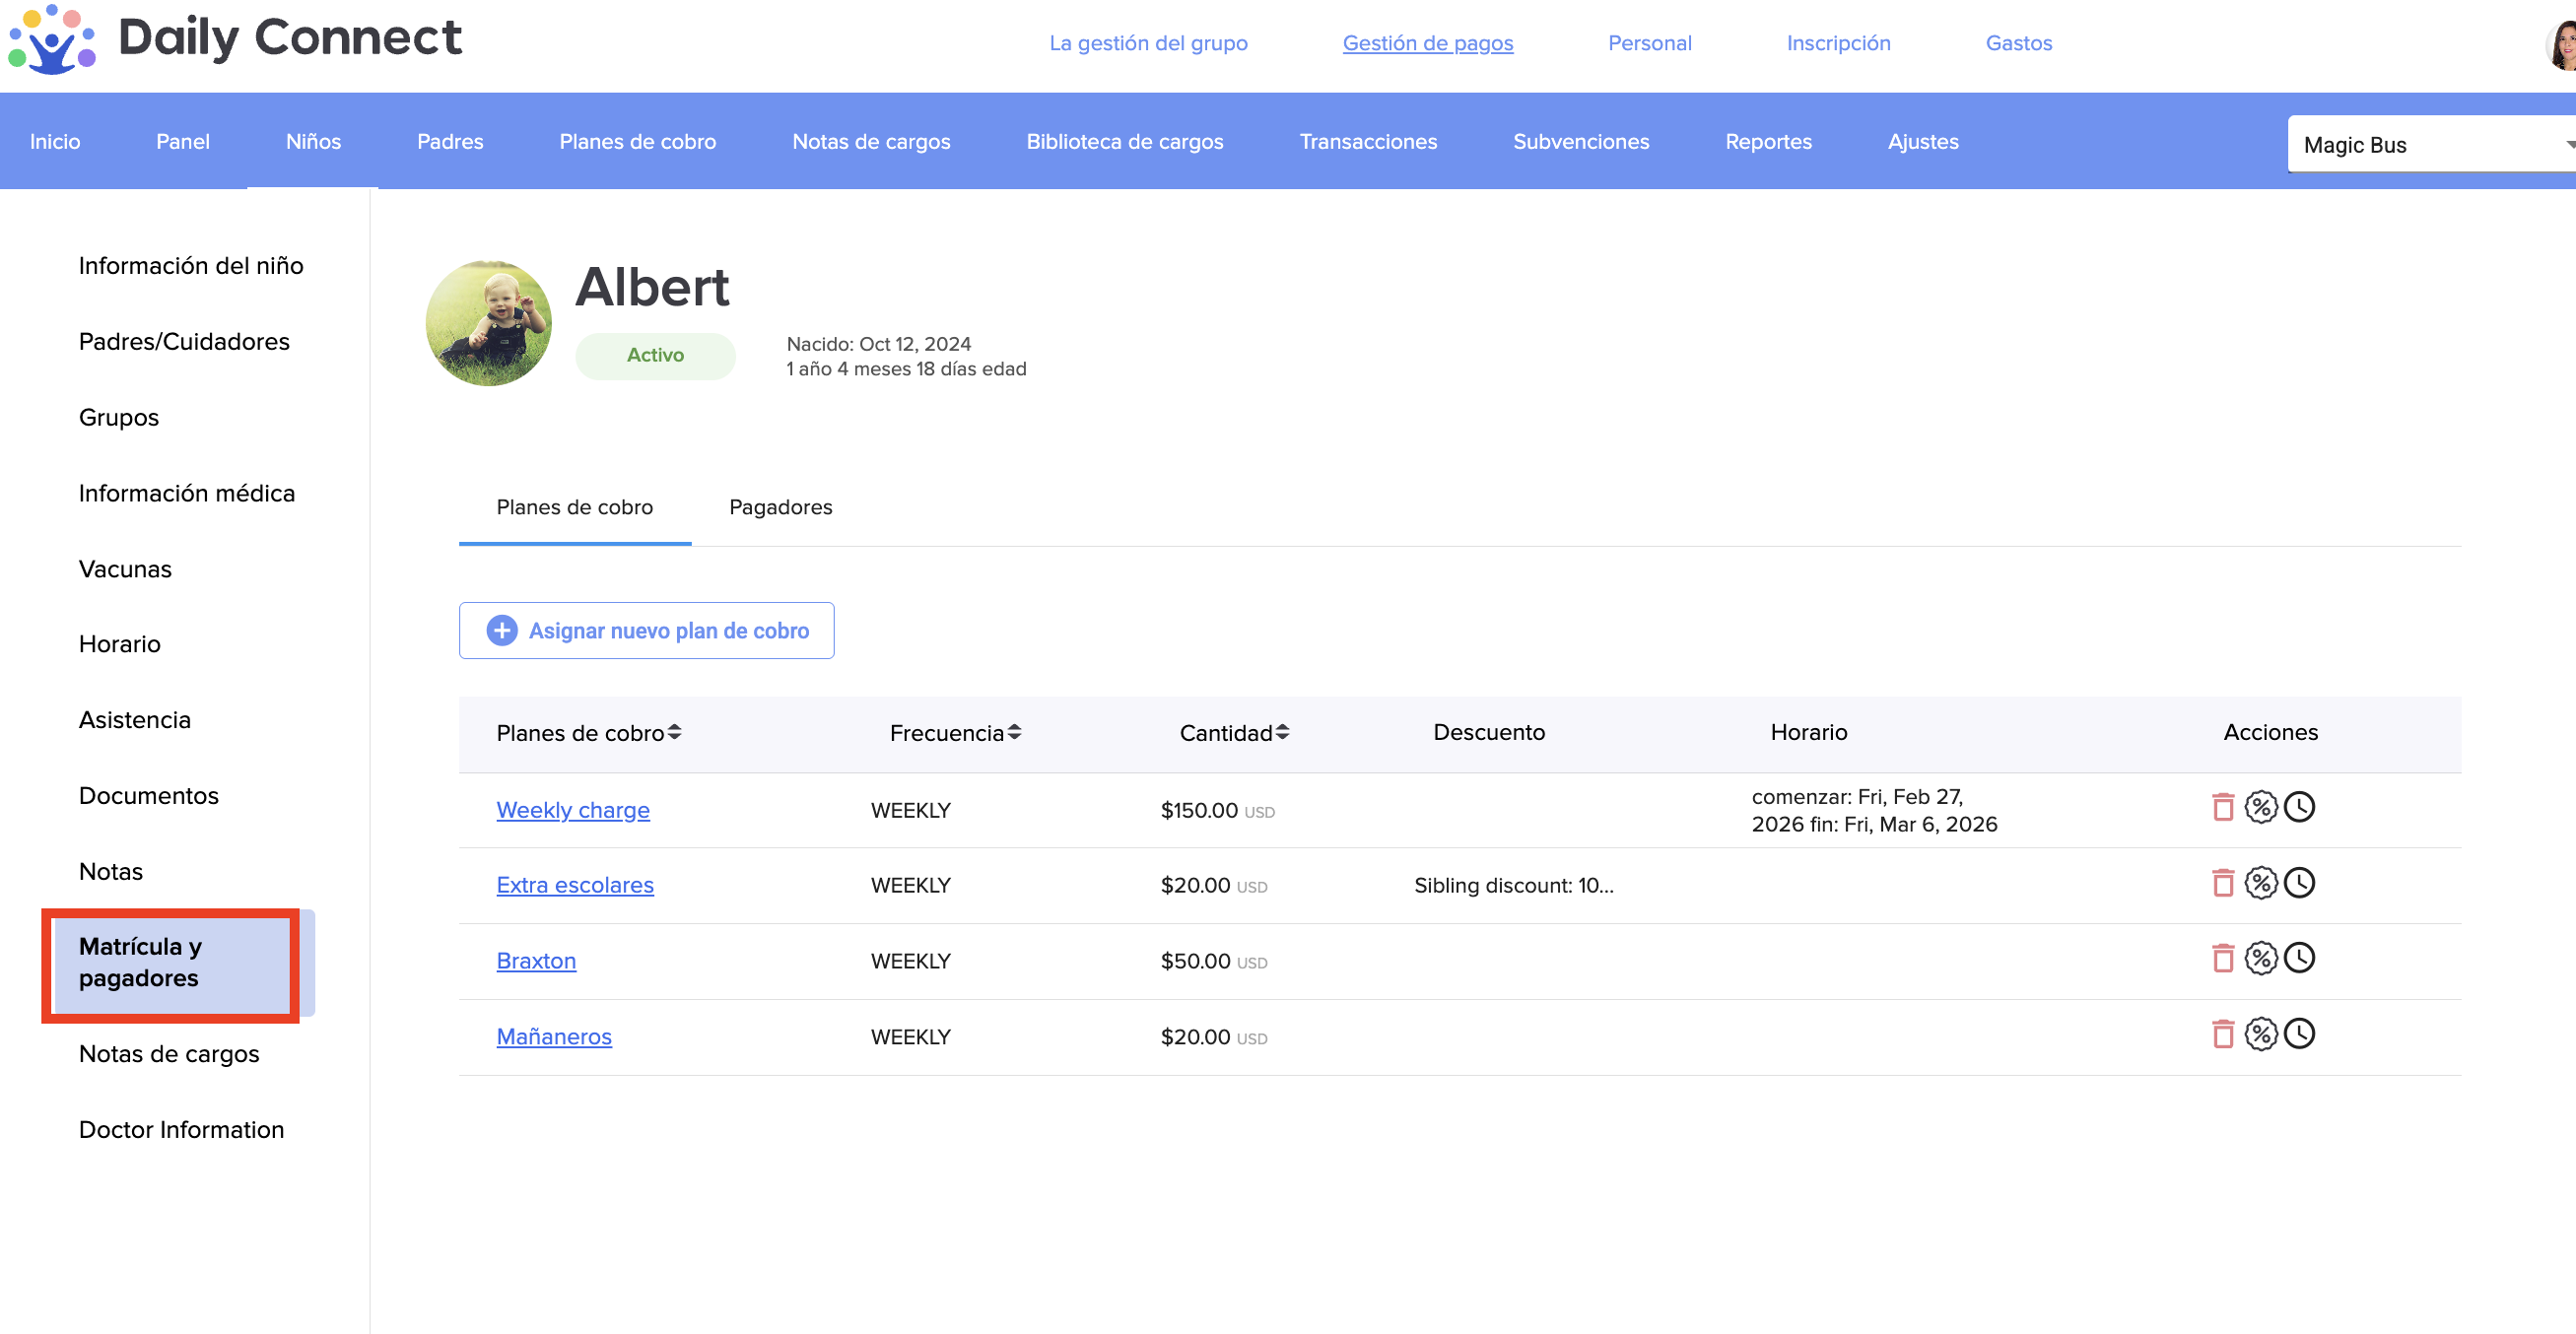Open the Magic Bus room dropdown
Screen dimensions: 2576x1334
tap(2430, 145)
